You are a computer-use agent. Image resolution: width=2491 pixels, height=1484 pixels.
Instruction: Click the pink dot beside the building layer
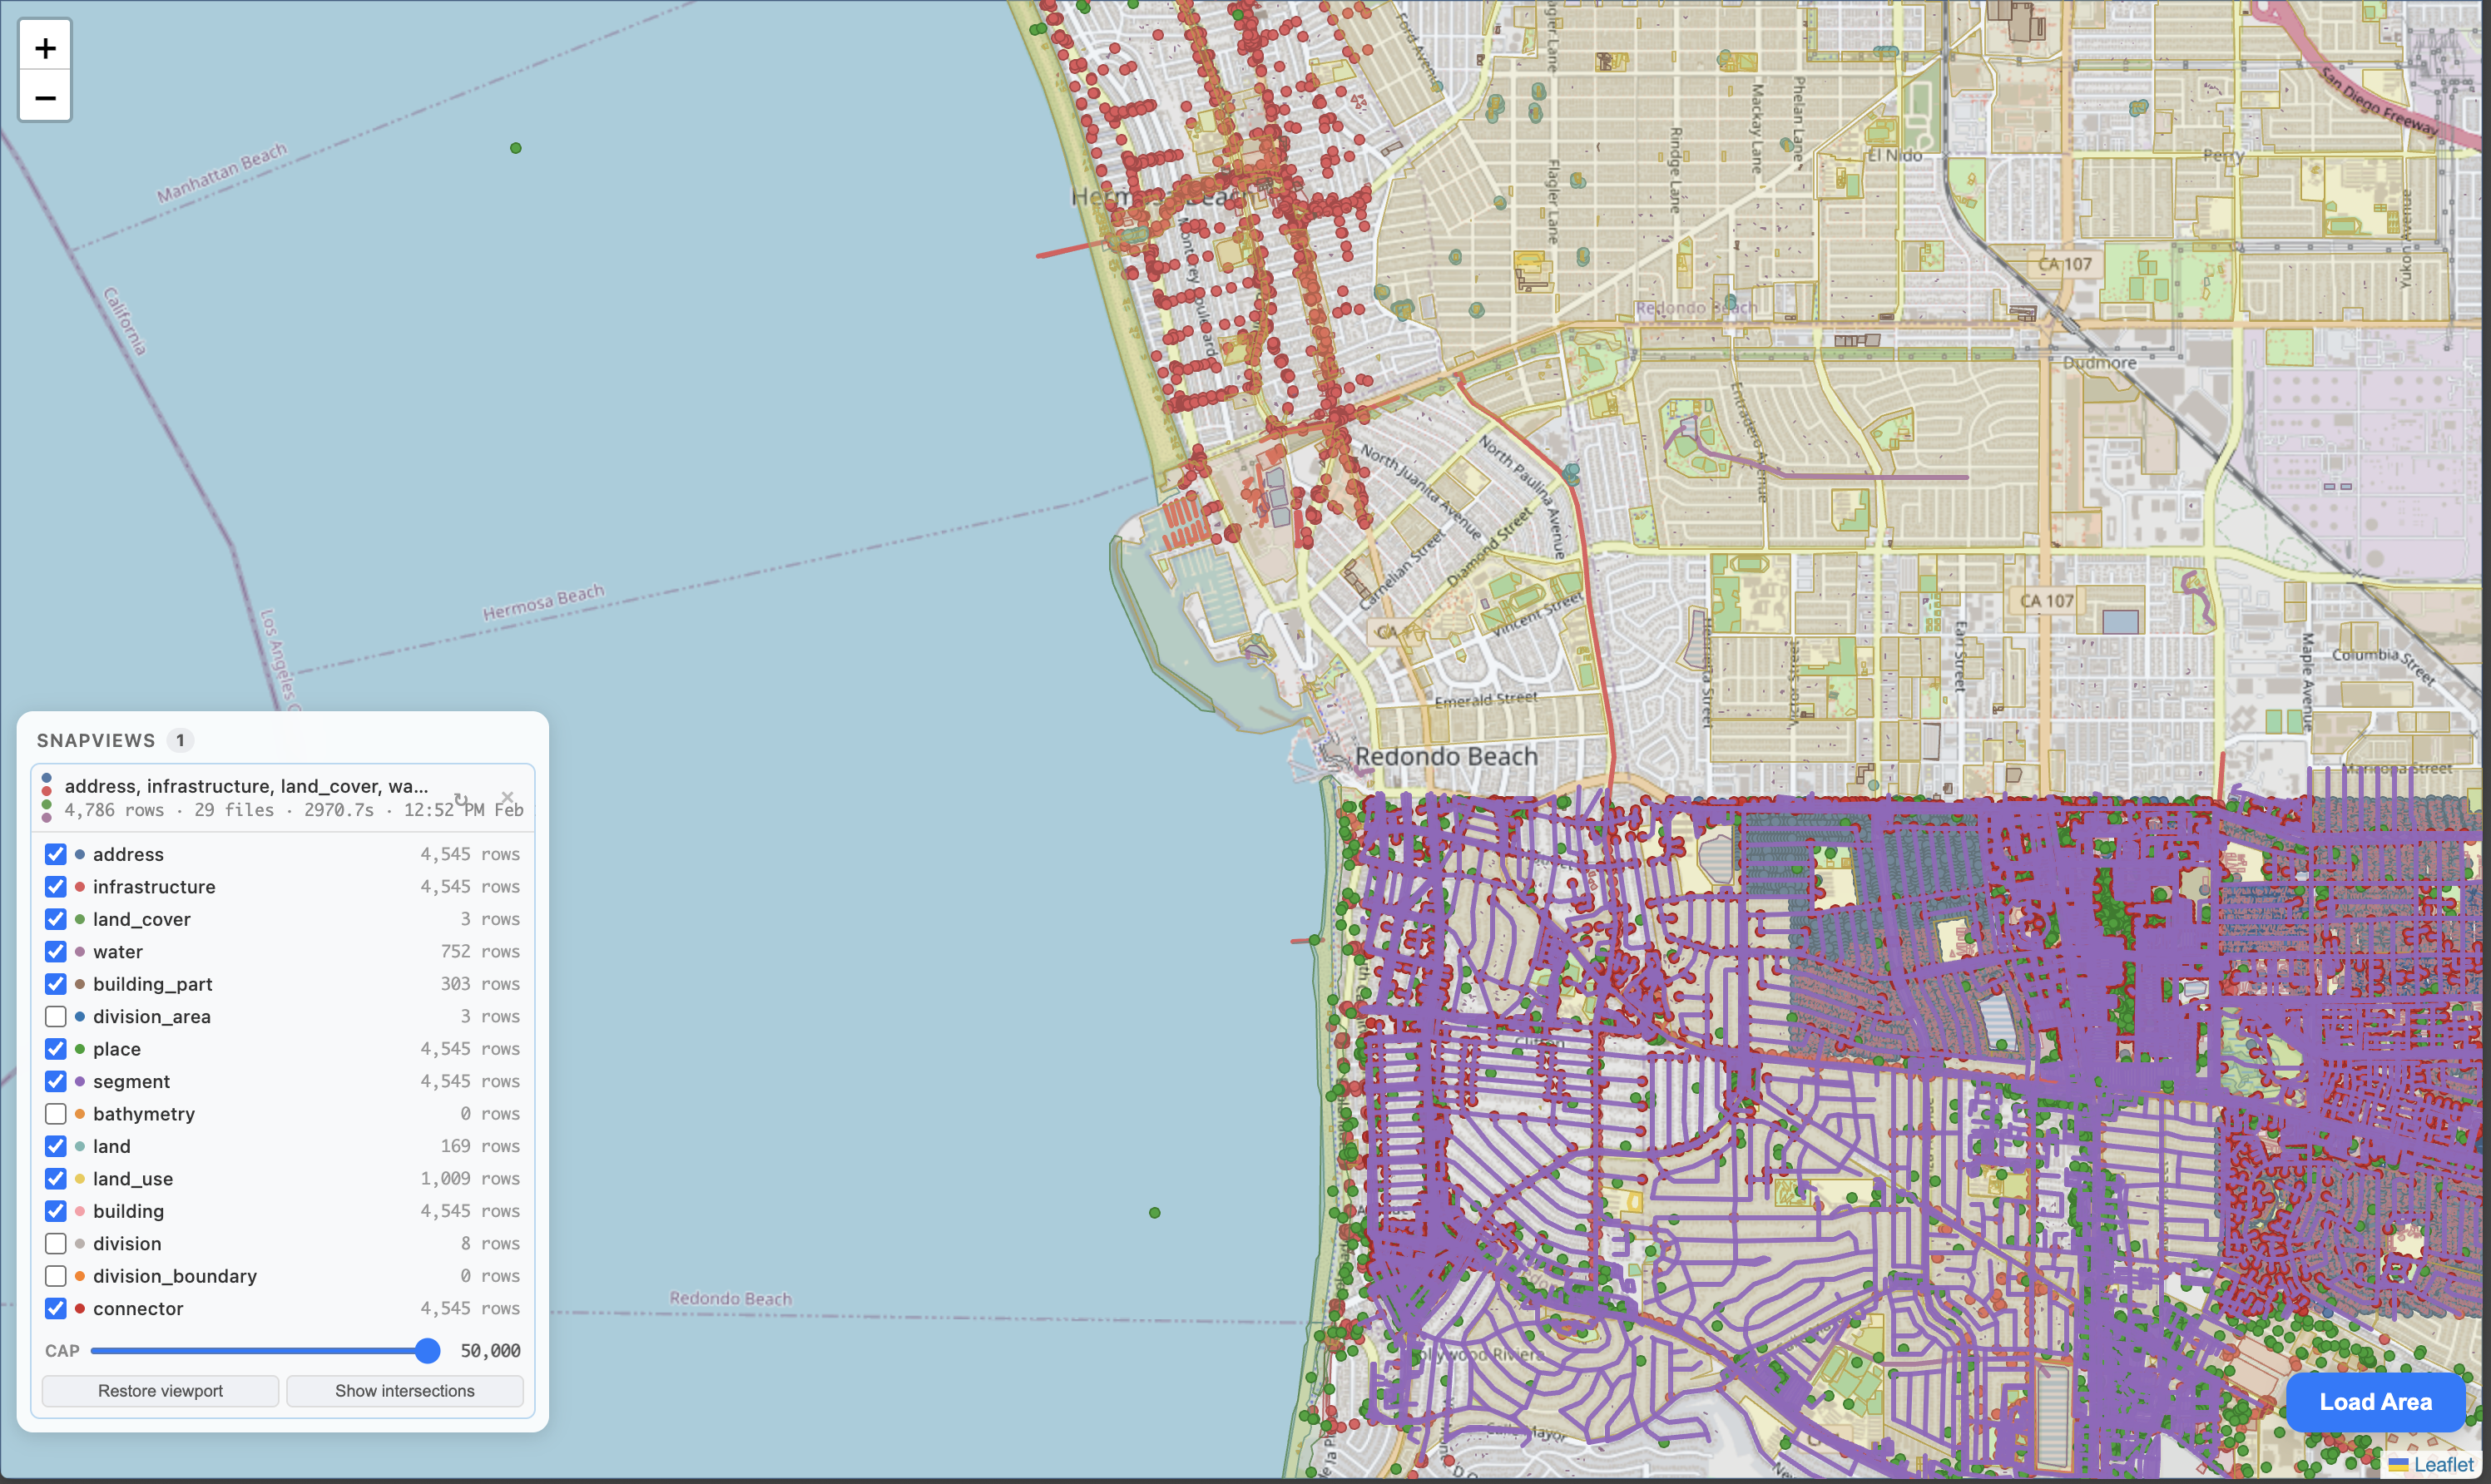pos(78,1211)
